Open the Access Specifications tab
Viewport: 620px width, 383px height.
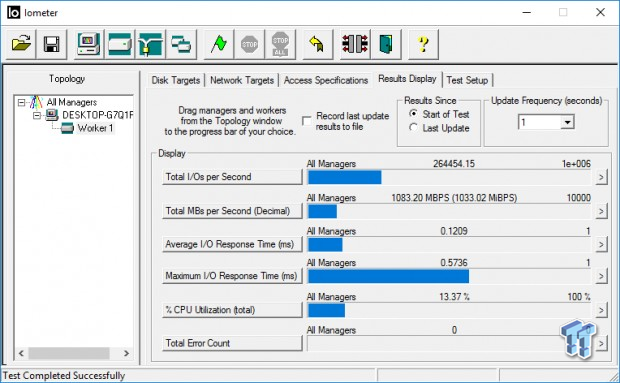[326, 80]
